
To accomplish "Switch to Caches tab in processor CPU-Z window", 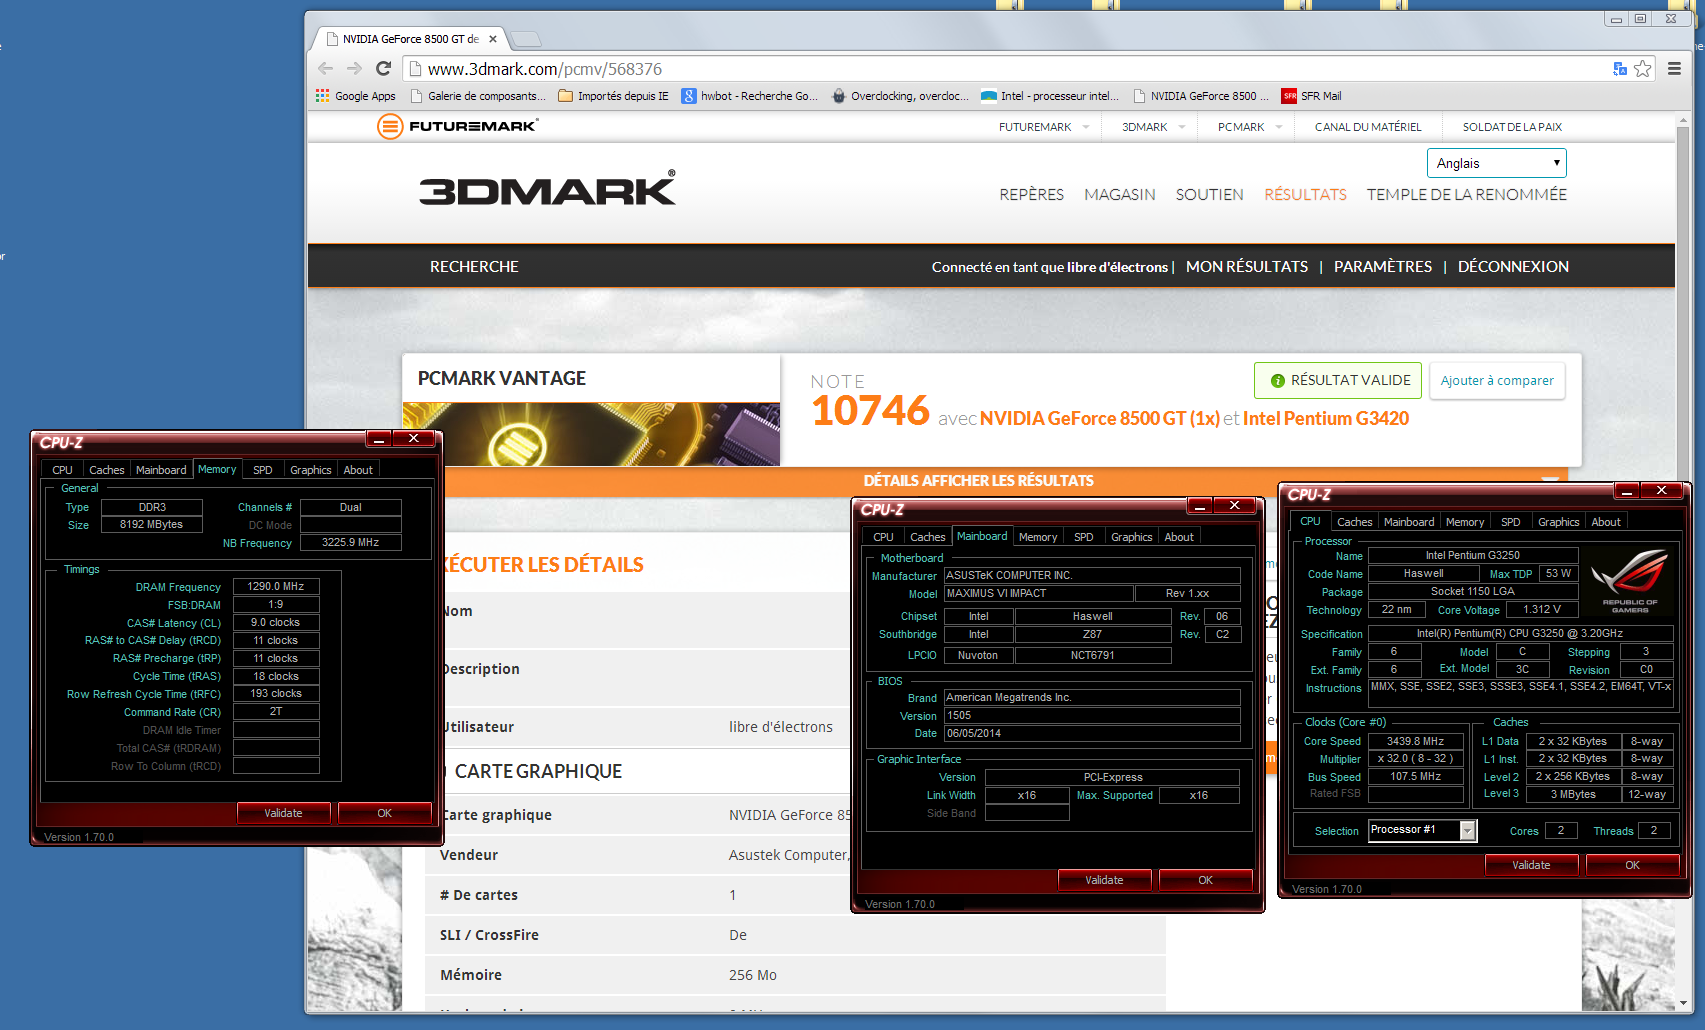I will [1354, 522].
